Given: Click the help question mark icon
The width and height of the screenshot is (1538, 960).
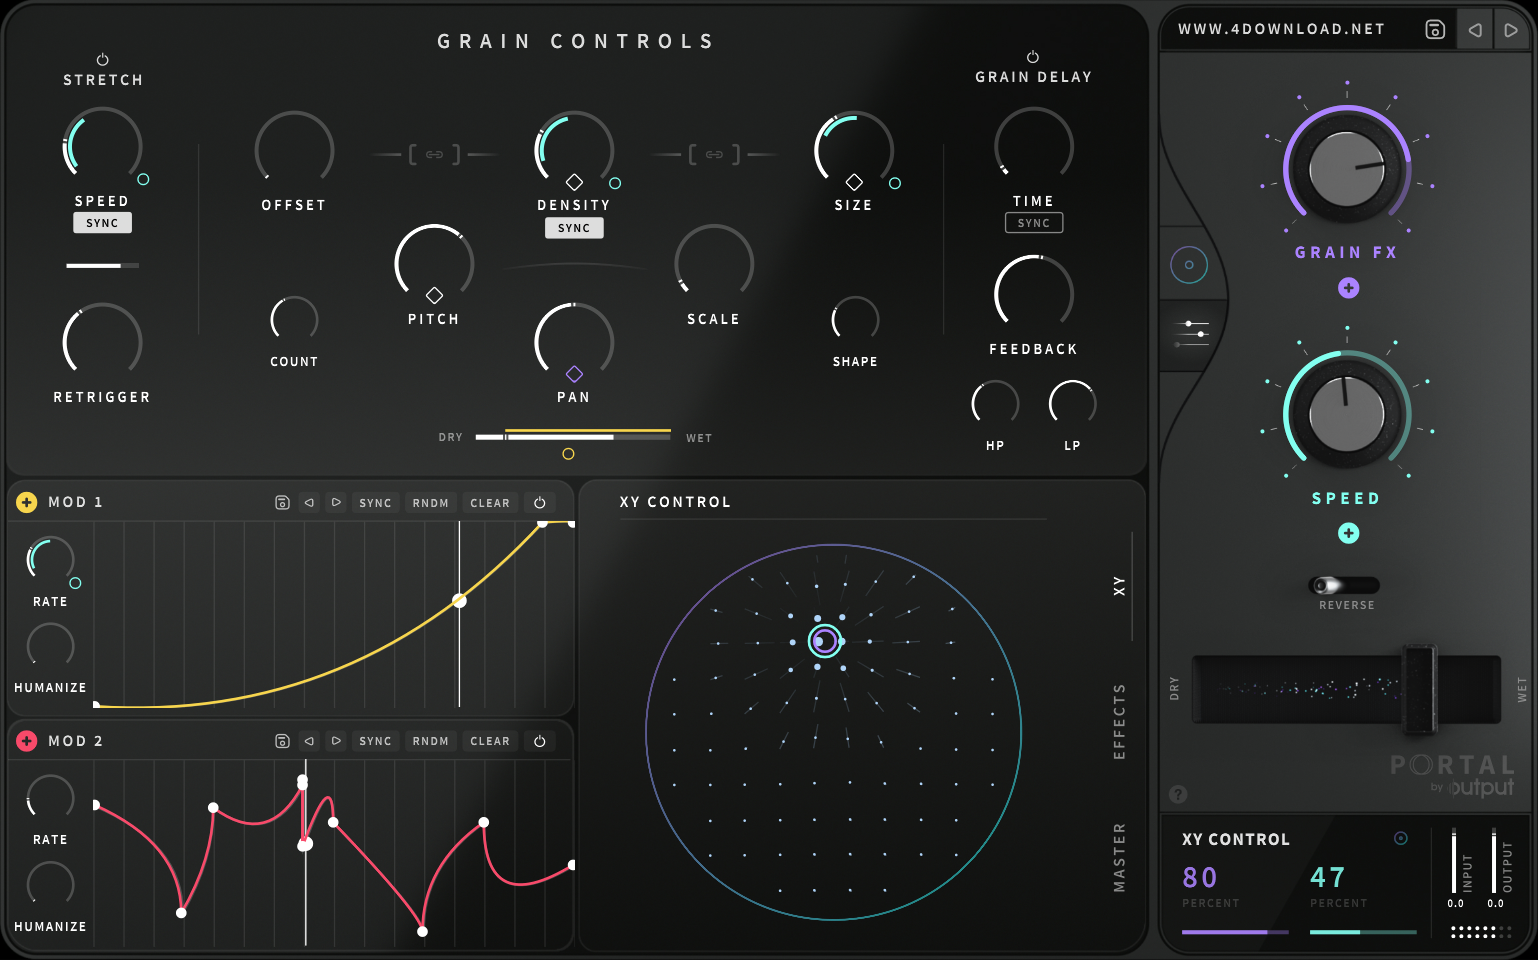Looking at the screenshot, I should pyautogui.click(x=1178, y=795).
